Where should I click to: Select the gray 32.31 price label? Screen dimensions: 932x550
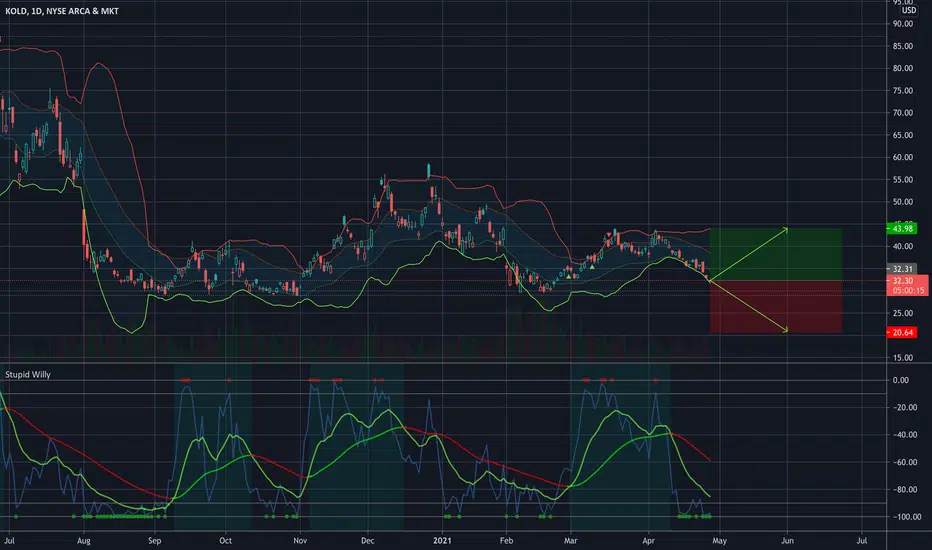click(902, 269)
